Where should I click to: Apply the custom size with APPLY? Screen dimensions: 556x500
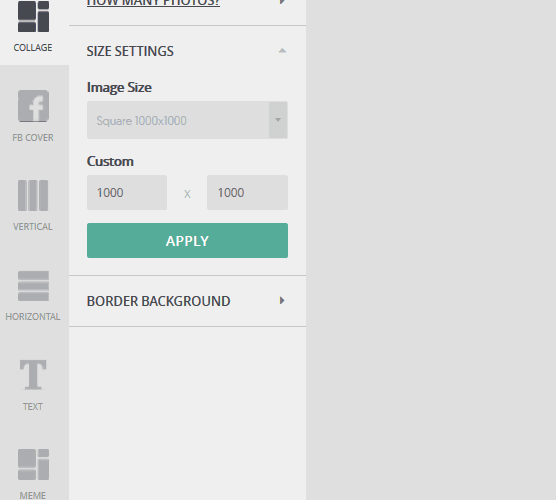click(x=187, y=240)
